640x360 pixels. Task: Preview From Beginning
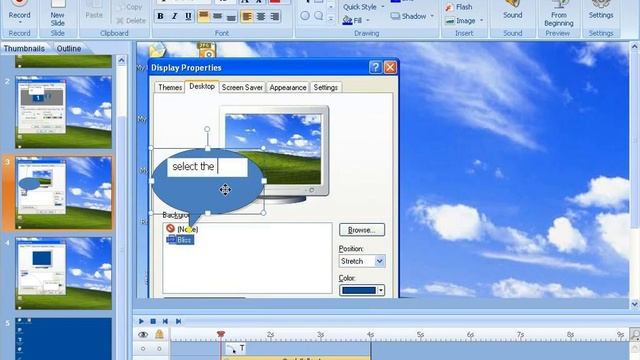tap(558, 13)
